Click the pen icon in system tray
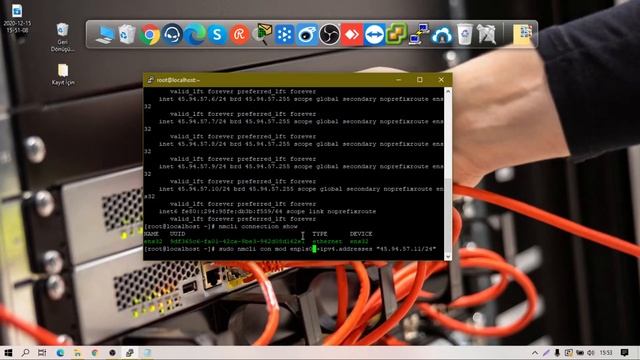Screen dimensions: 640x360 pos(546,353)
